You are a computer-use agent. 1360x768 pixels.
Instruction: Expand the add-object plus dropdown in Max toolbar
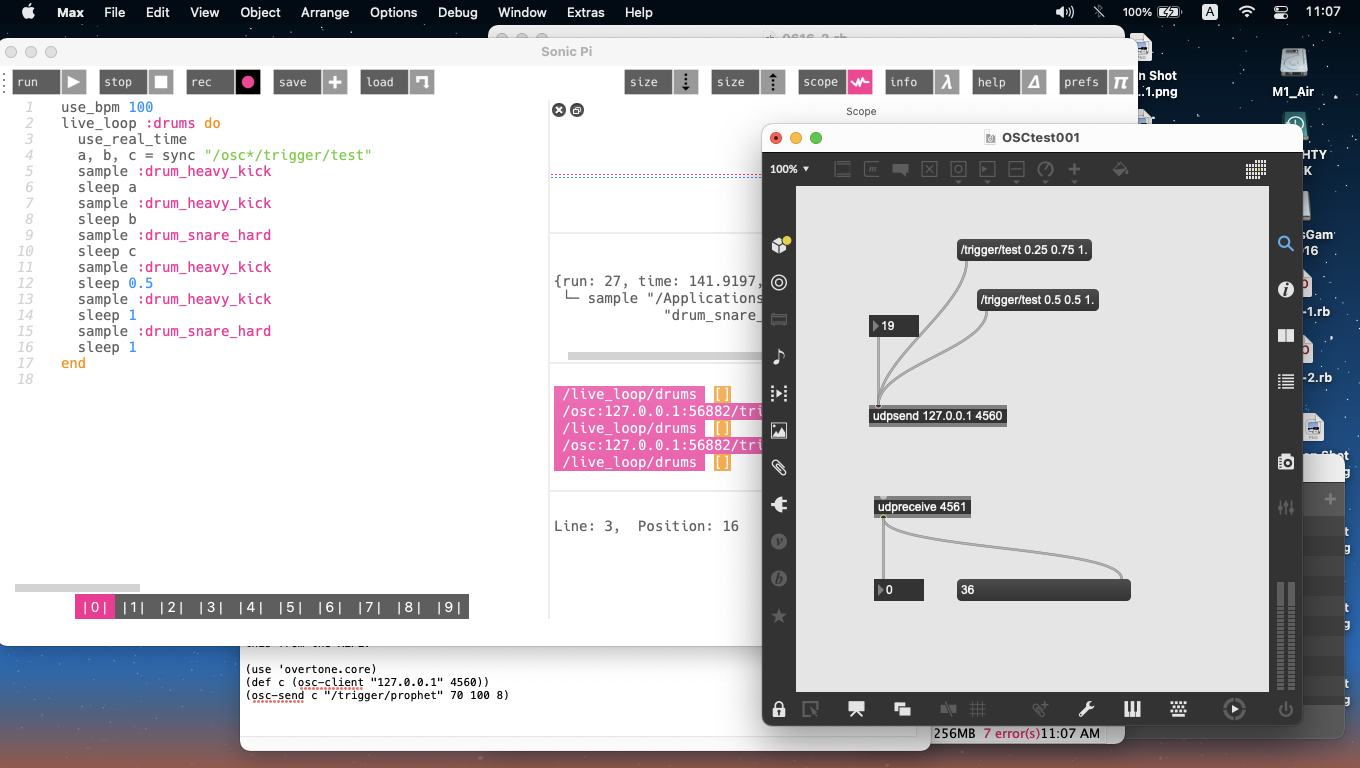[x=1074, y=171]
